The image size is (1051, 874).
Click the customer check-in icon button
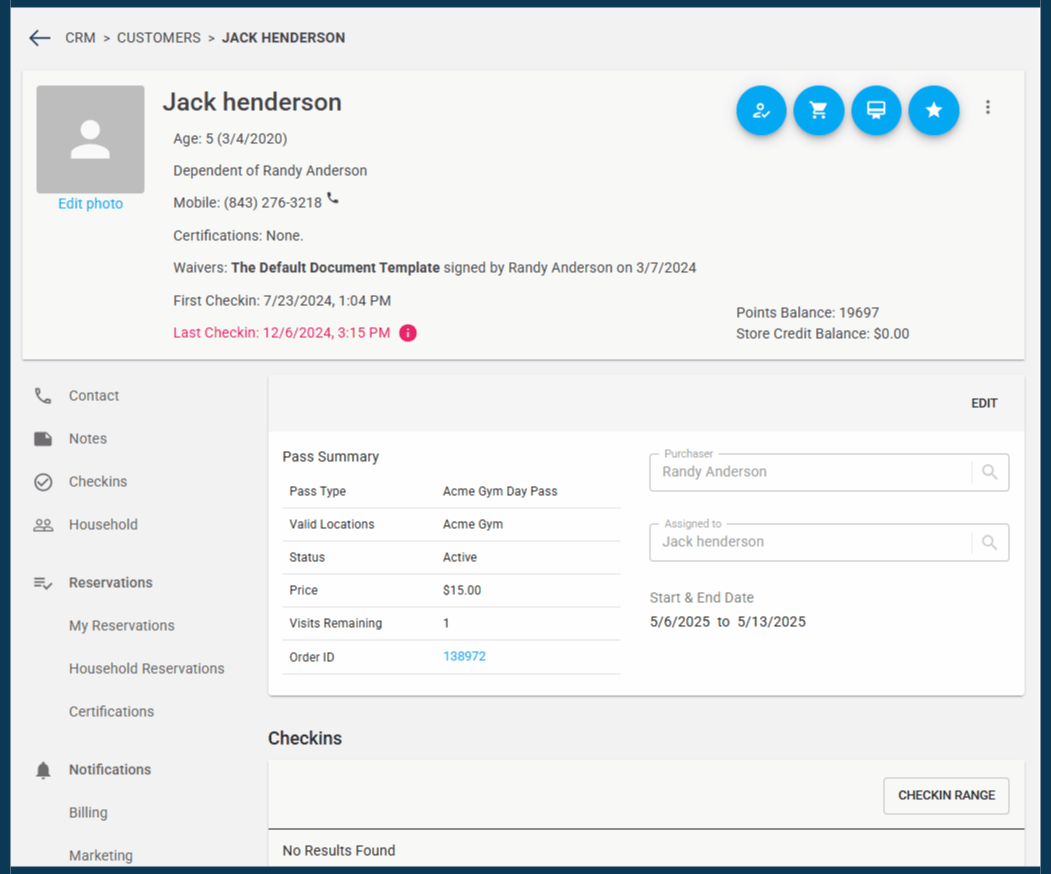pyautogui.click(x=761, y=110)
